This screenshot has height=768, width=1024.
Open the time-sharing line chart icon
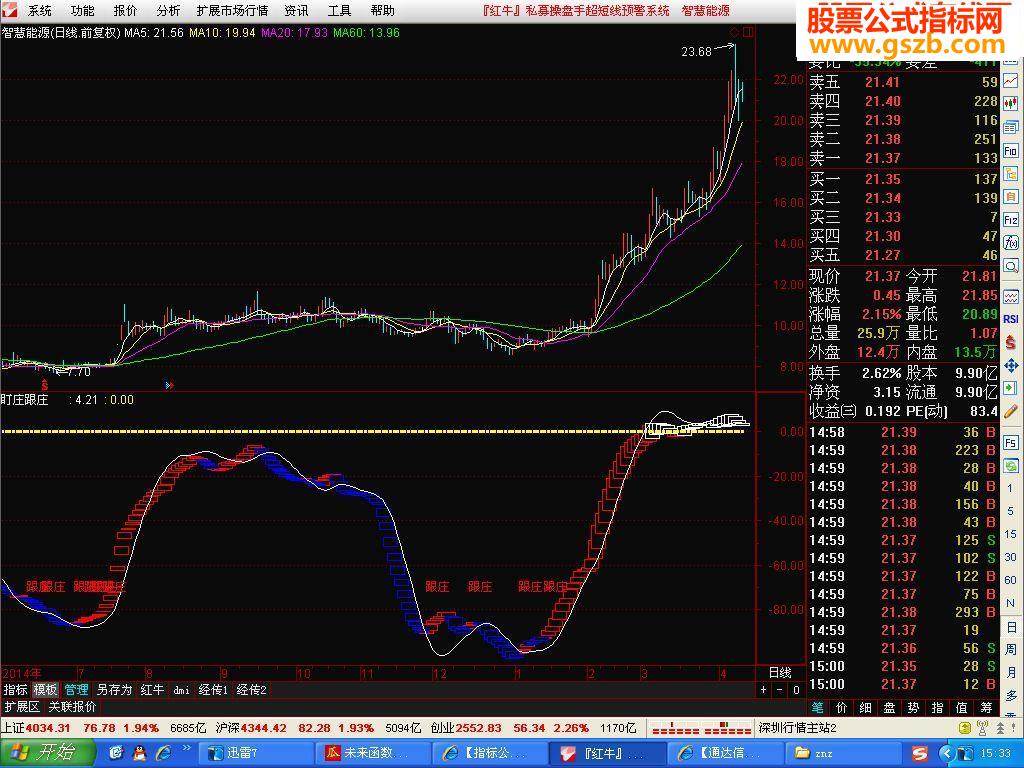point(1010,81)
